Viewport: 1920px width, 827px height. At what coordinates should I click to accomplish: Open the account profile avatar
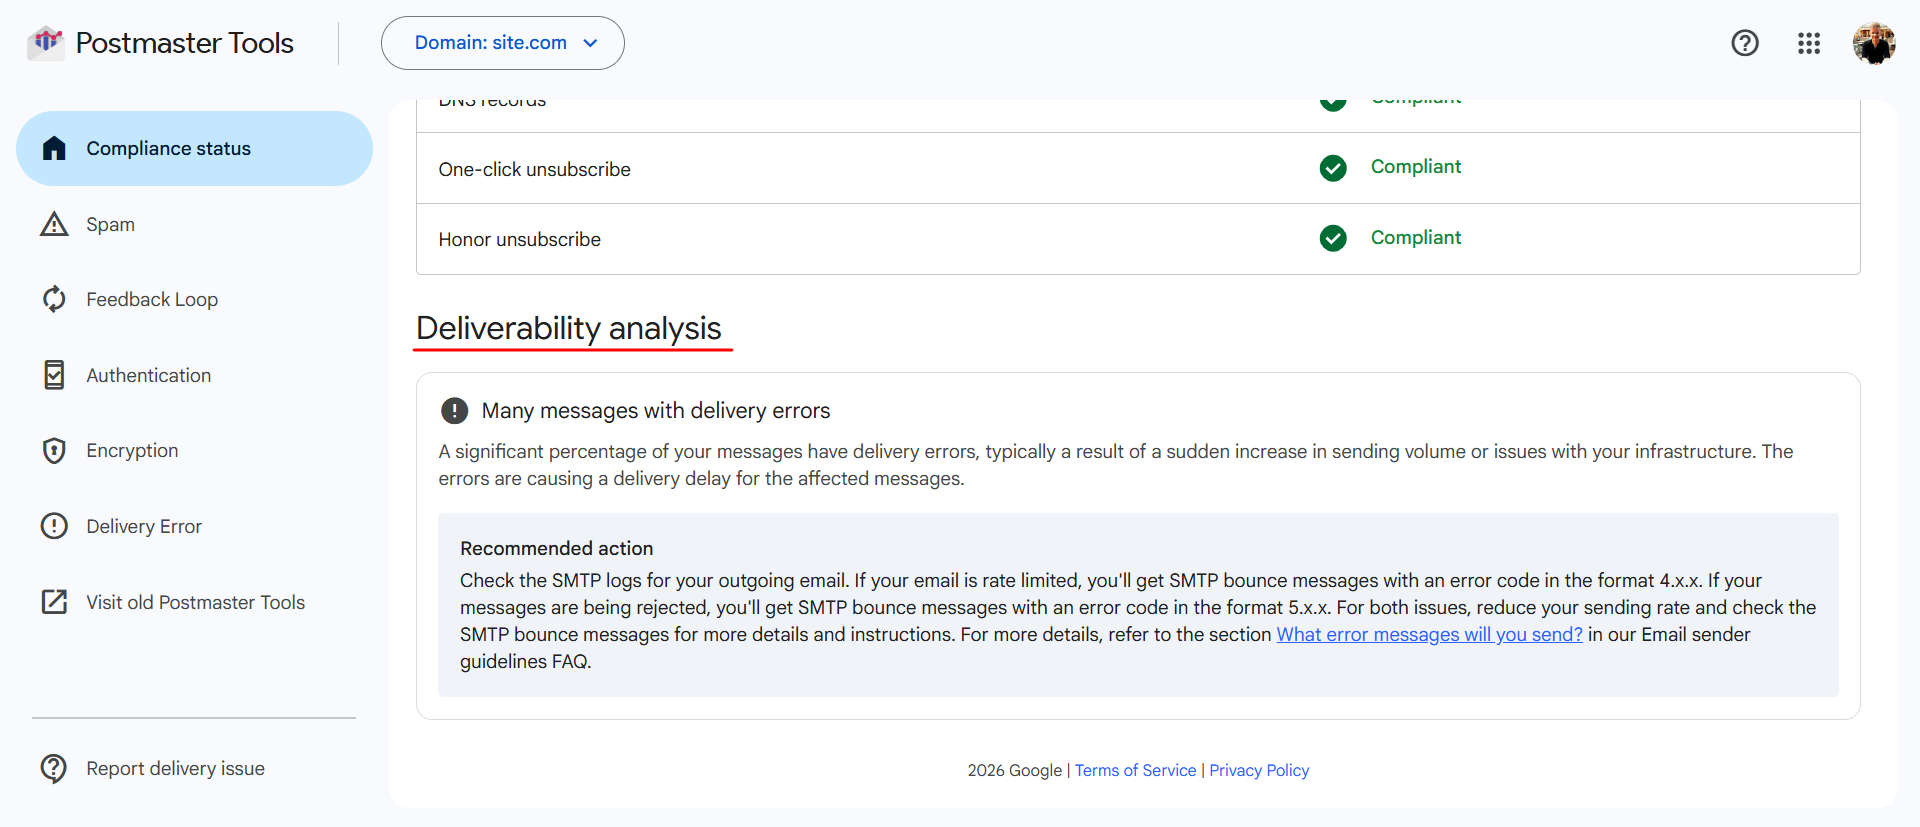[1874, 43]
